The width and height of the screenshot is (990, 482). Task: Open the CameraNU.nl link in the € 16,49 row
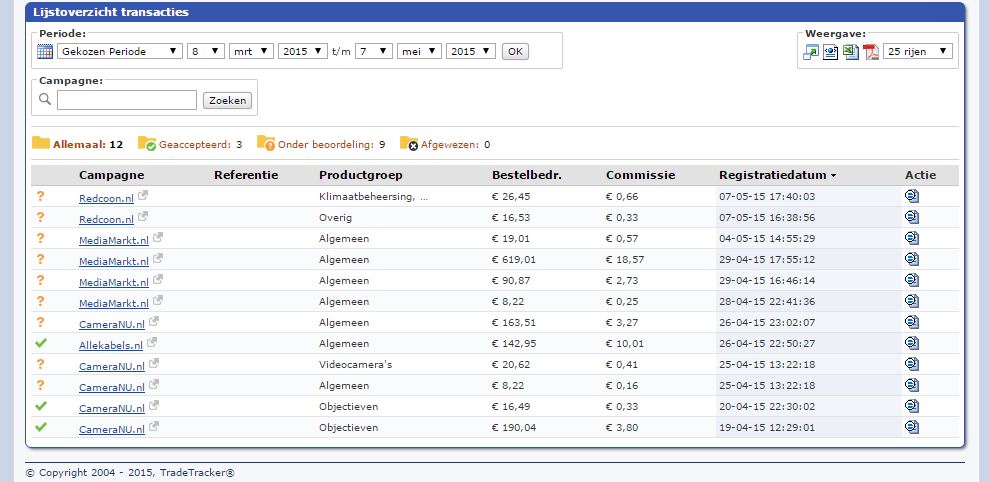112,409
